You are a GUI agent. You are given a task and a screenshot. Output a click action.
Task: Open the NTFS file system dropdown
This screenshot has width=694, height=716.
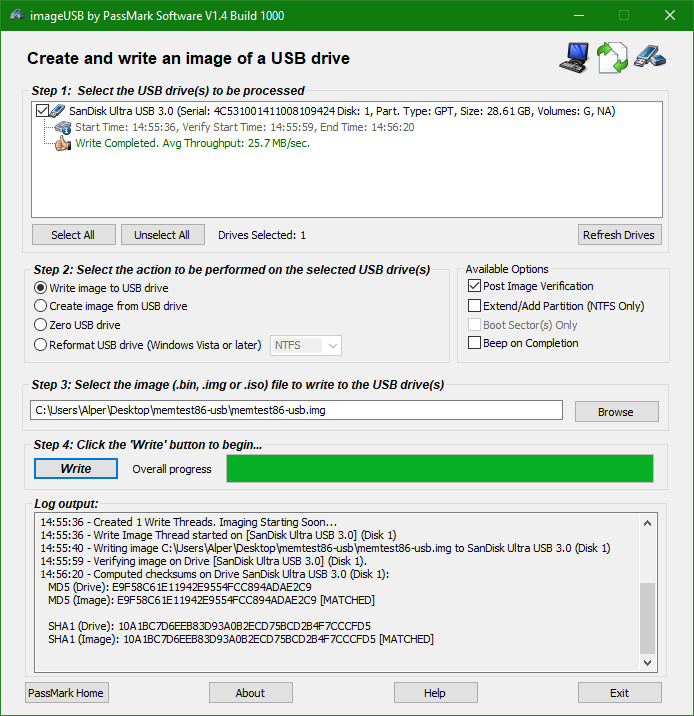(306, 345)
